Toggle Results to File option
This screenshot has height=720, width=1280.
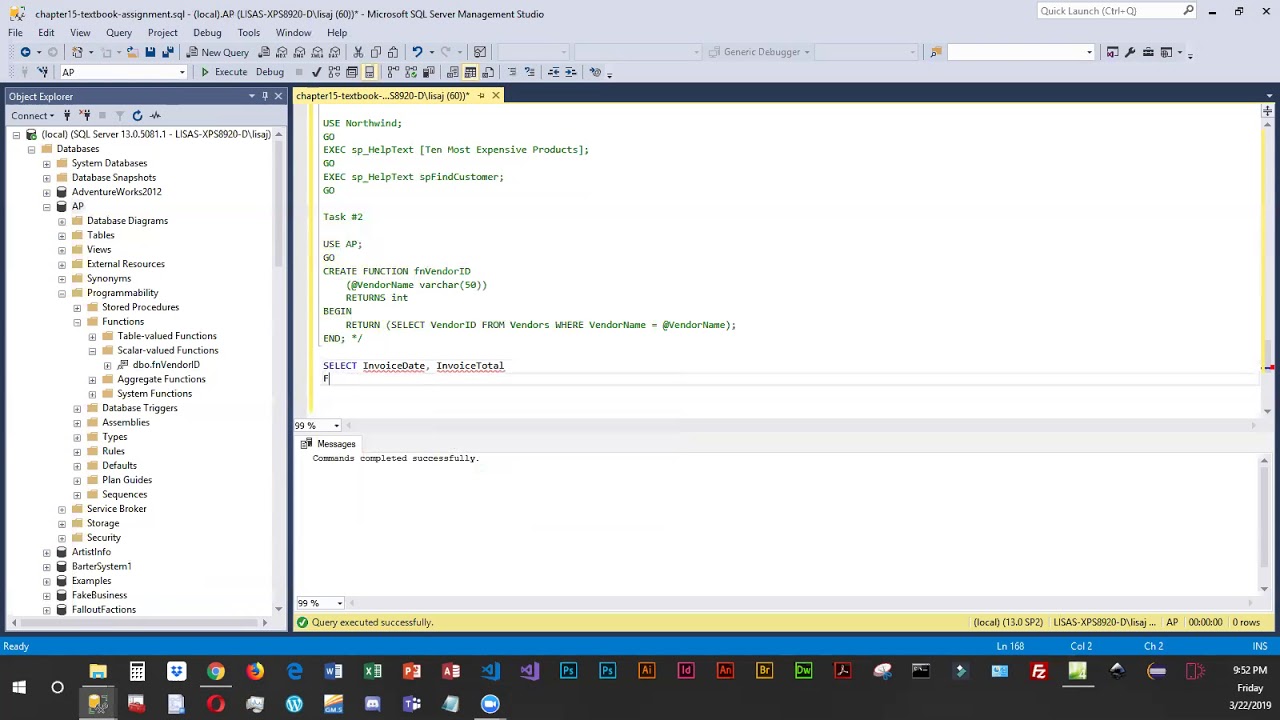(487, 72)
